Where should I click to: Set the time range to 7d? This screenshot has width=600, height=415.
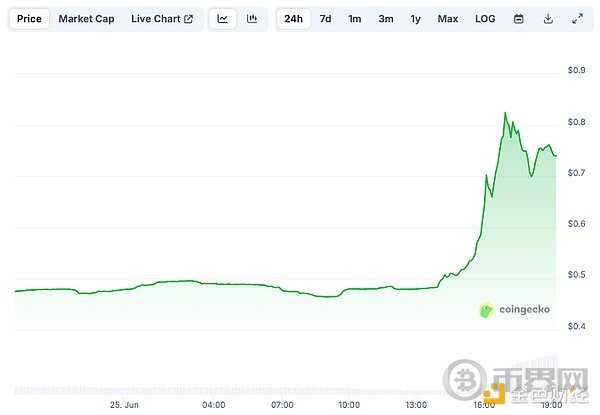tap(325, 19)
